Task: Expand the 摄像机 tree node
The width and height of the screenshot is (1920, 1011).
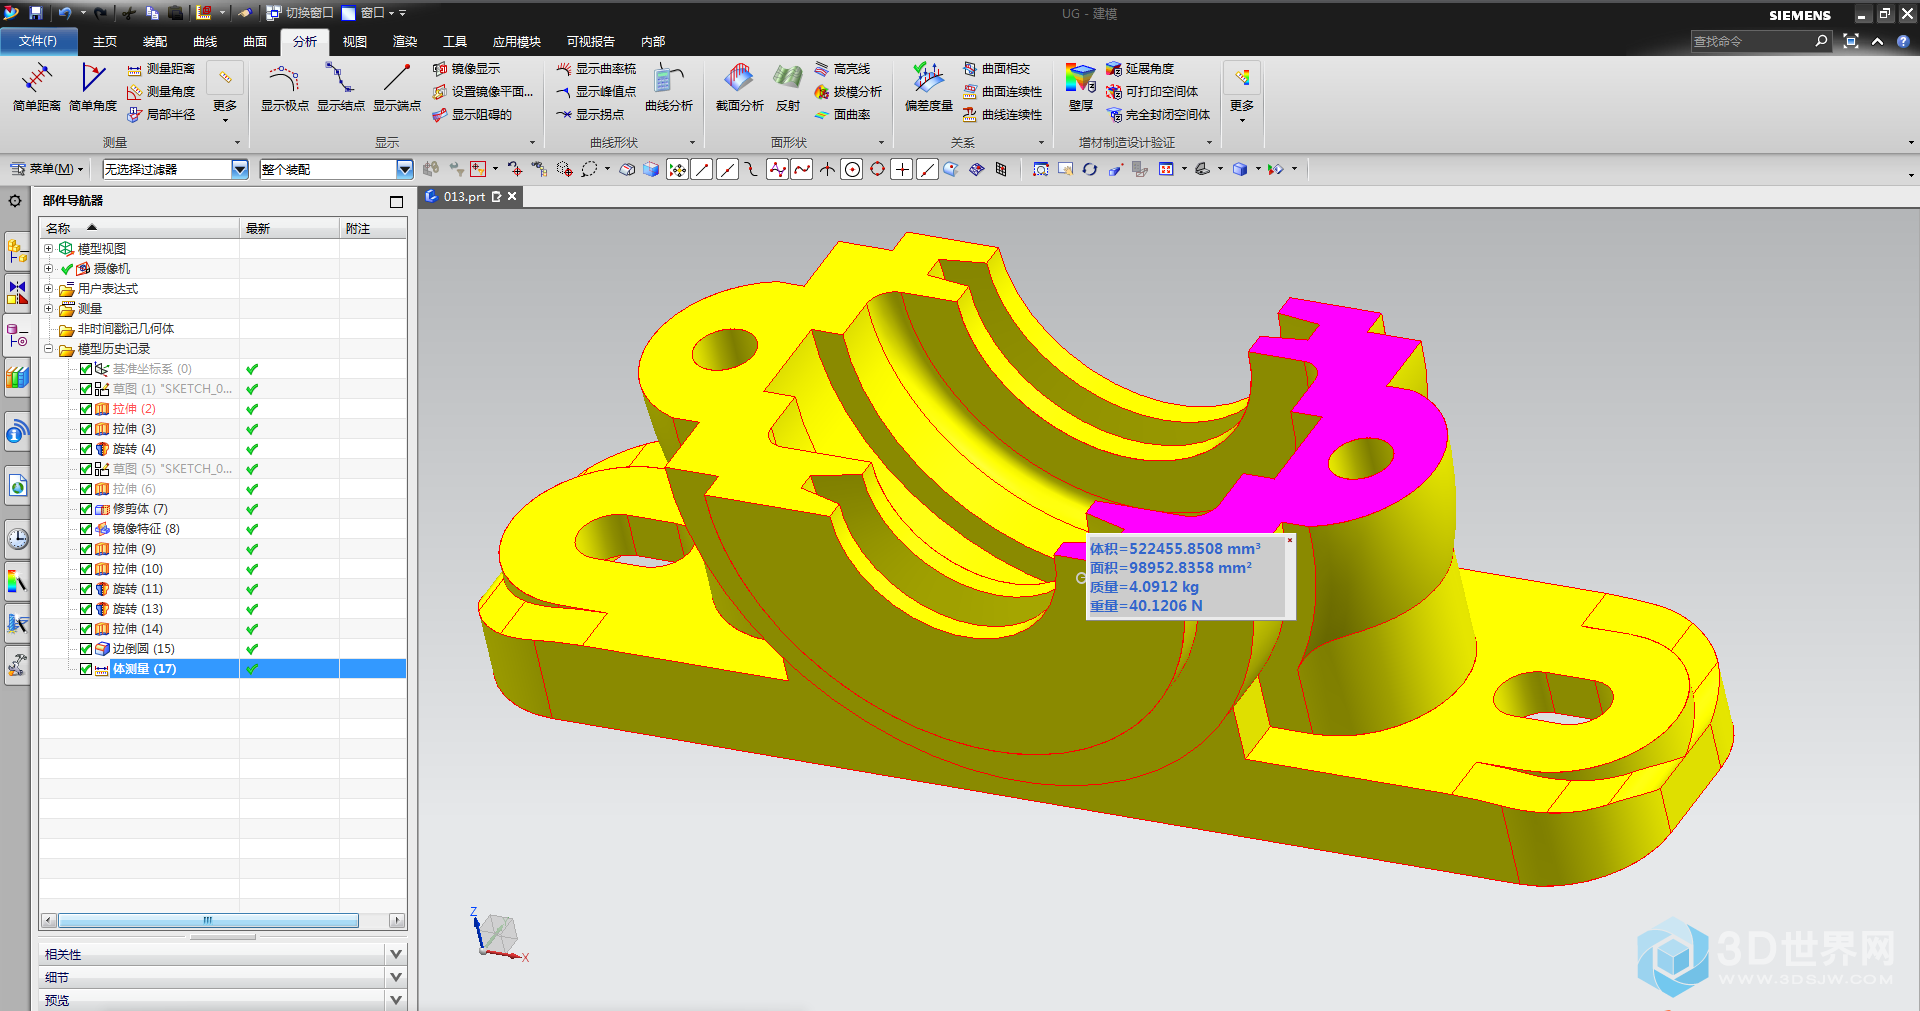Action: pyautogui.click(x=48, y=269)
